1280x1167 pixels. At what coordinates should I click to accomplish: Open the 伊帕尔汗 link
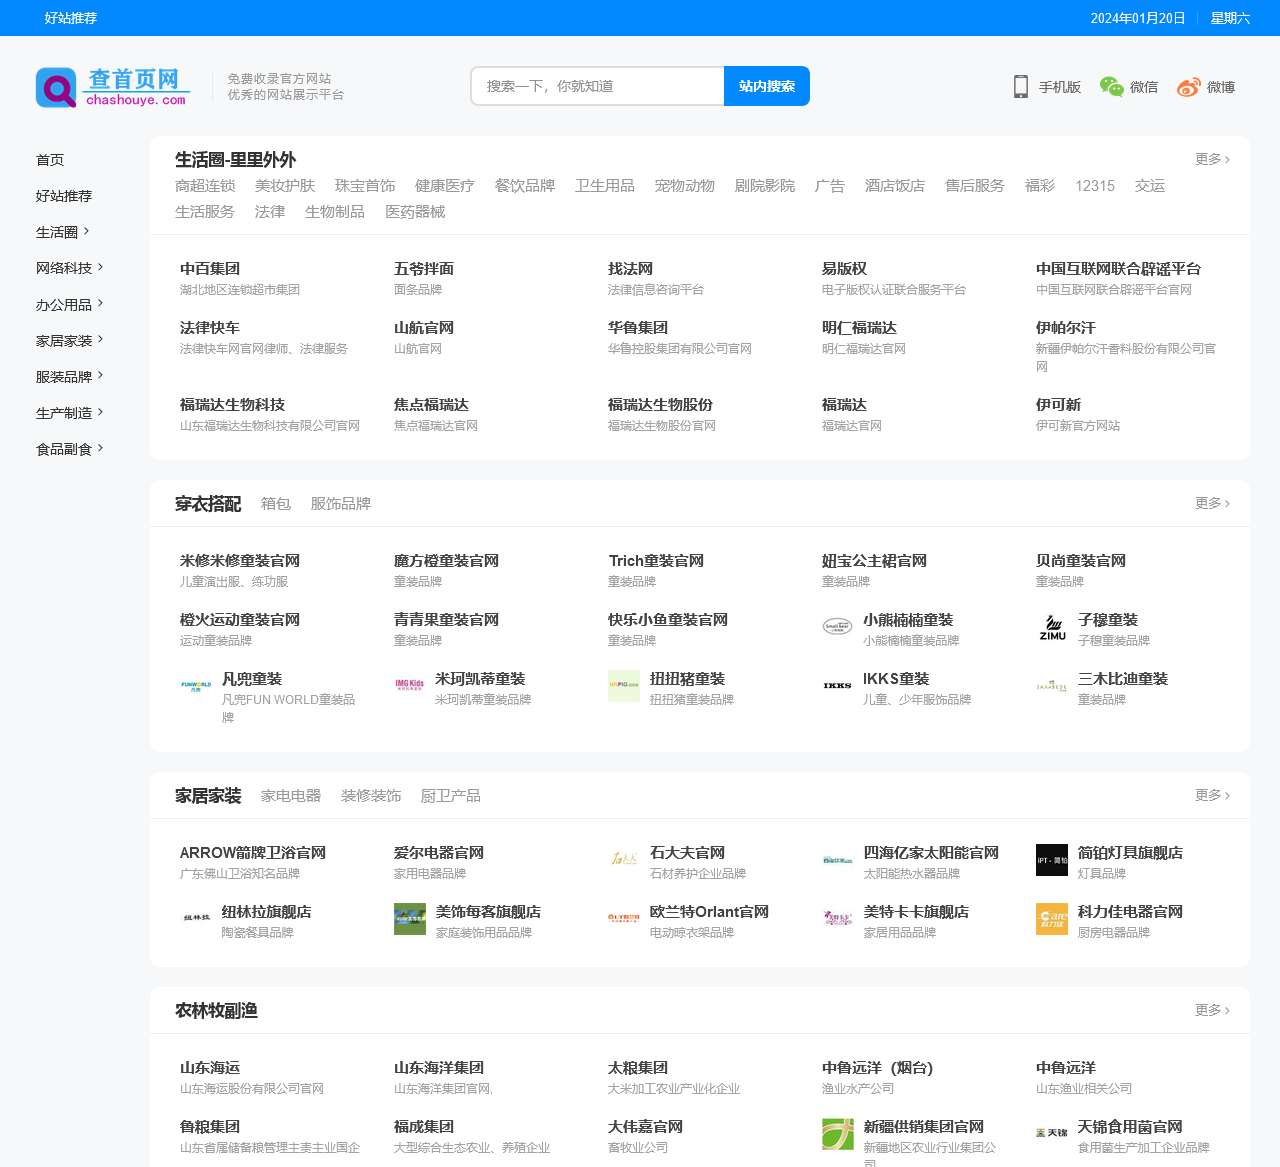(x=1066, y=328)
